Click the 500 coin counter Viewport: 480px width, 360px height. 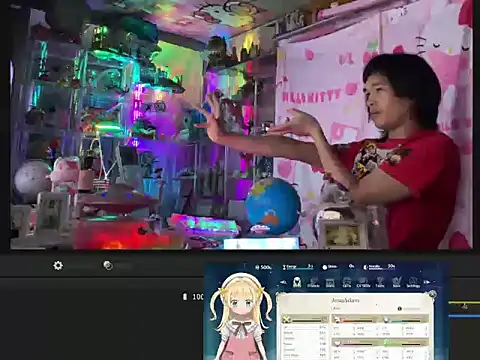[x=263, y=267]
